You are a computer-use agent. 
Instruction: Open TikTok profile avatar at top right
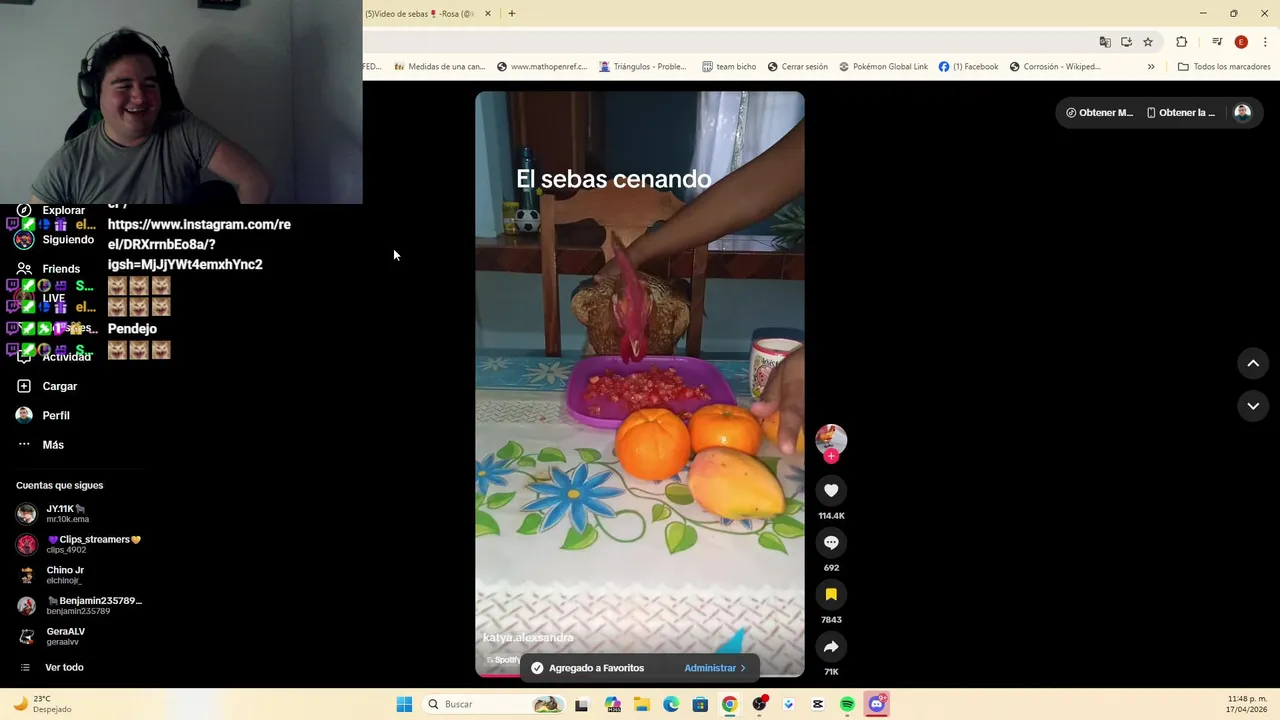click(1242, 113)
